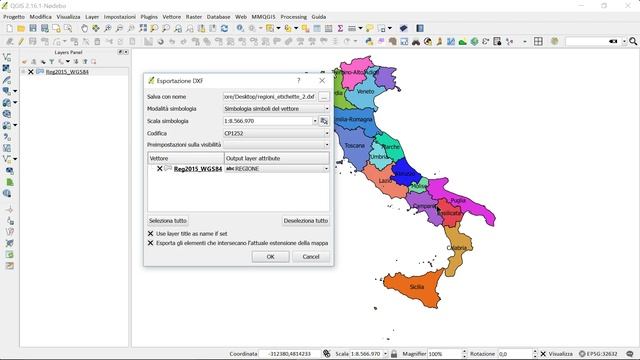Open the Guida menu

coord(318,17)
